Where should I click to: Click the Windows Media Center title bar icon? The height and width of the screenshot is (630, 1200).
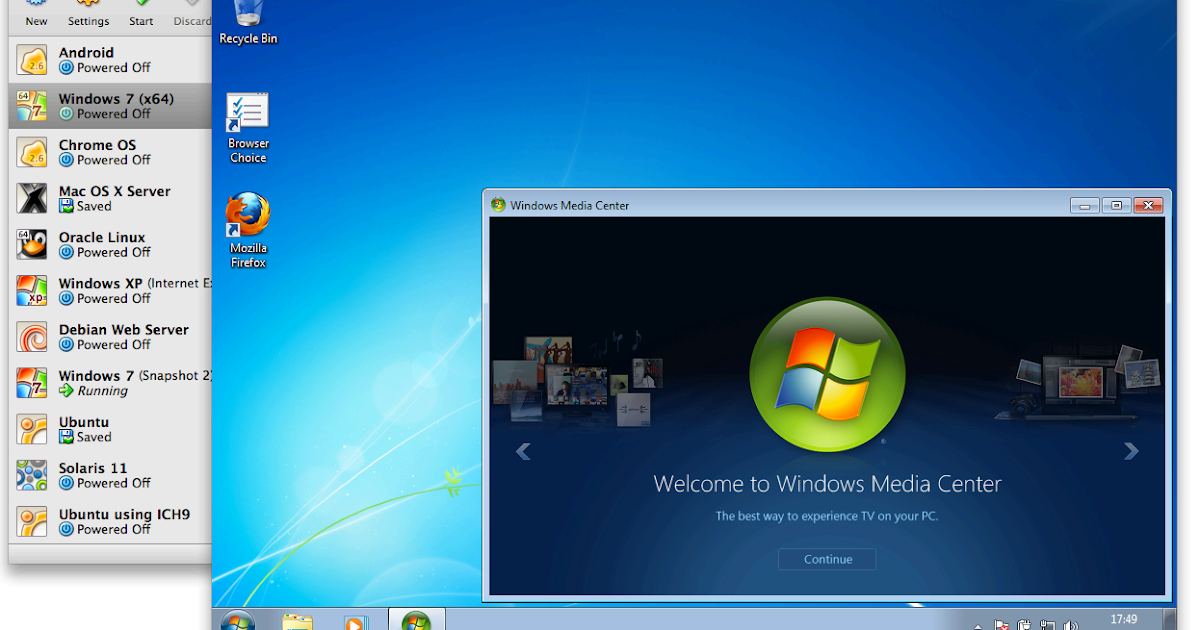pyautogui.click(x=498, y=205)
